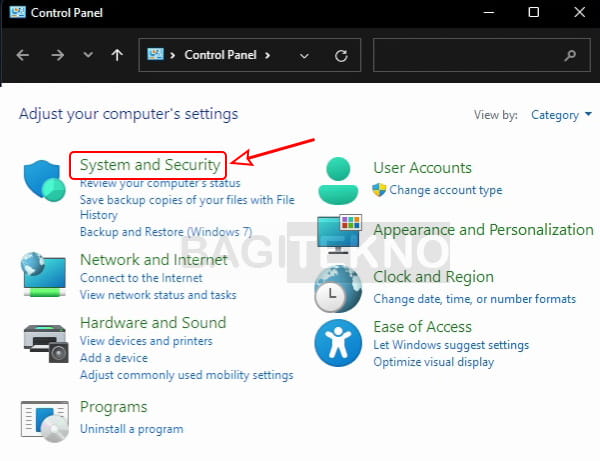Open User Accounts category
Viewport: 600px width, 461px height.
(x=422, y=168)
